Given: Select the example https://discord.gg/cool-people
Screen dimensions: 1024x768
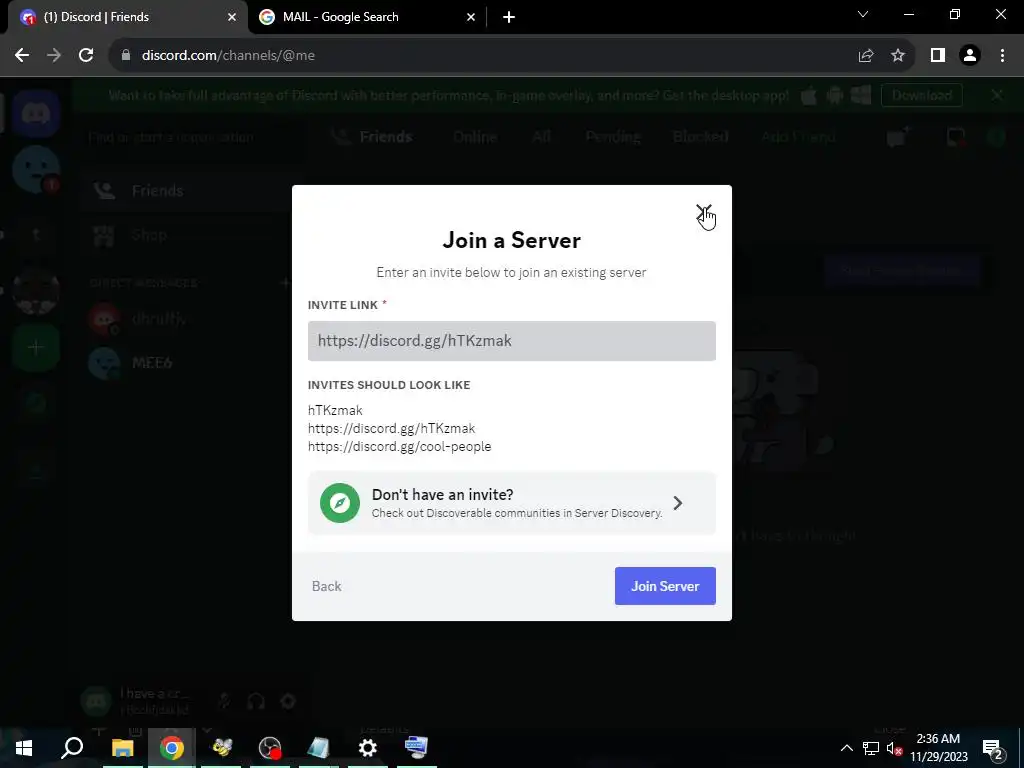Looking at the screenshot, I should 400,447.
